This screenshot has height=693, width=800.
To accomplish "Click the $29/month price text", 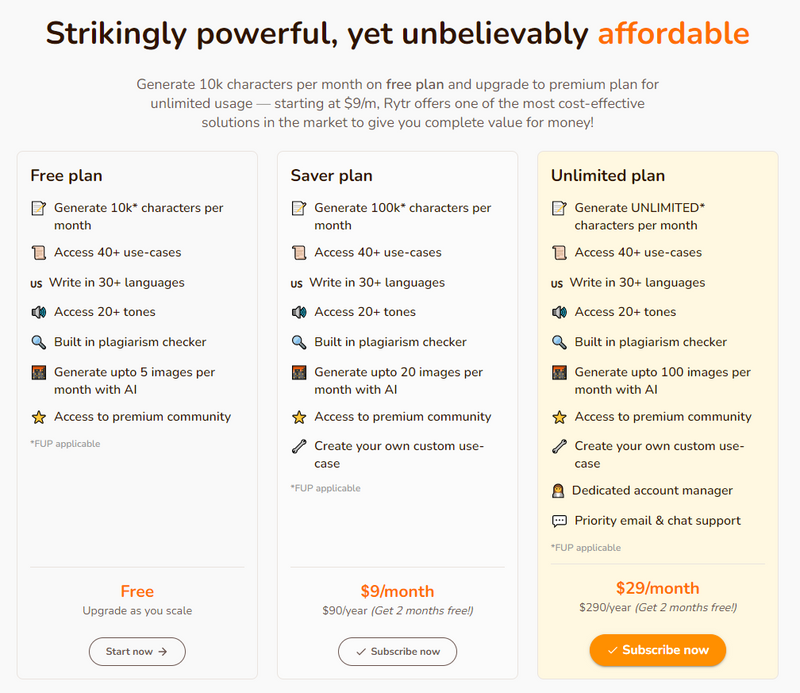I will tap(657, 588).
